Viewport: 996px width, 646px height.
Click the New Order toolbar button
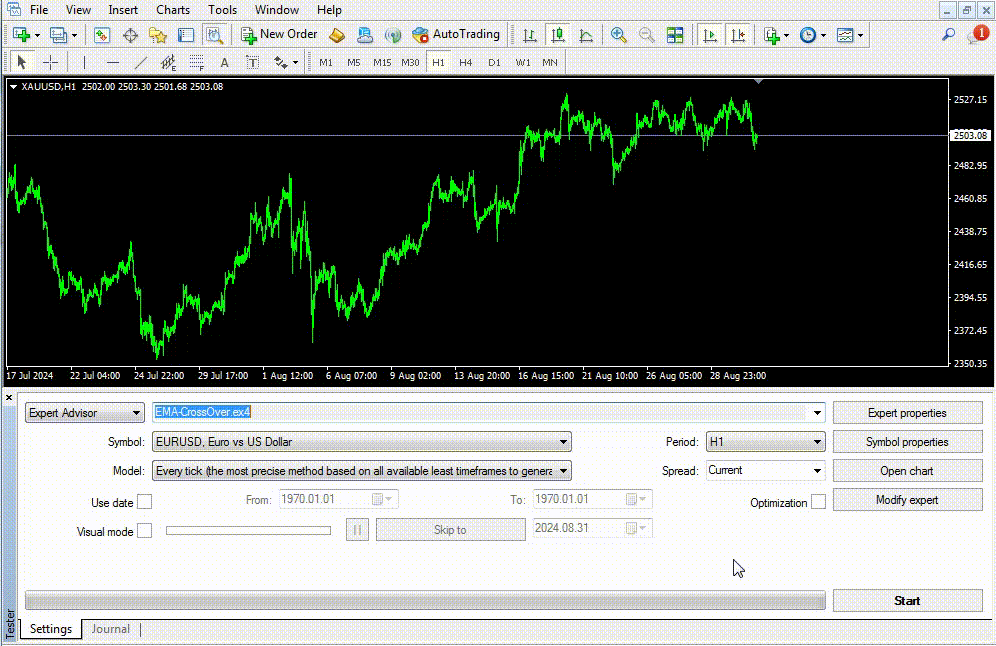pyautogui.click(x=279, y=35)
